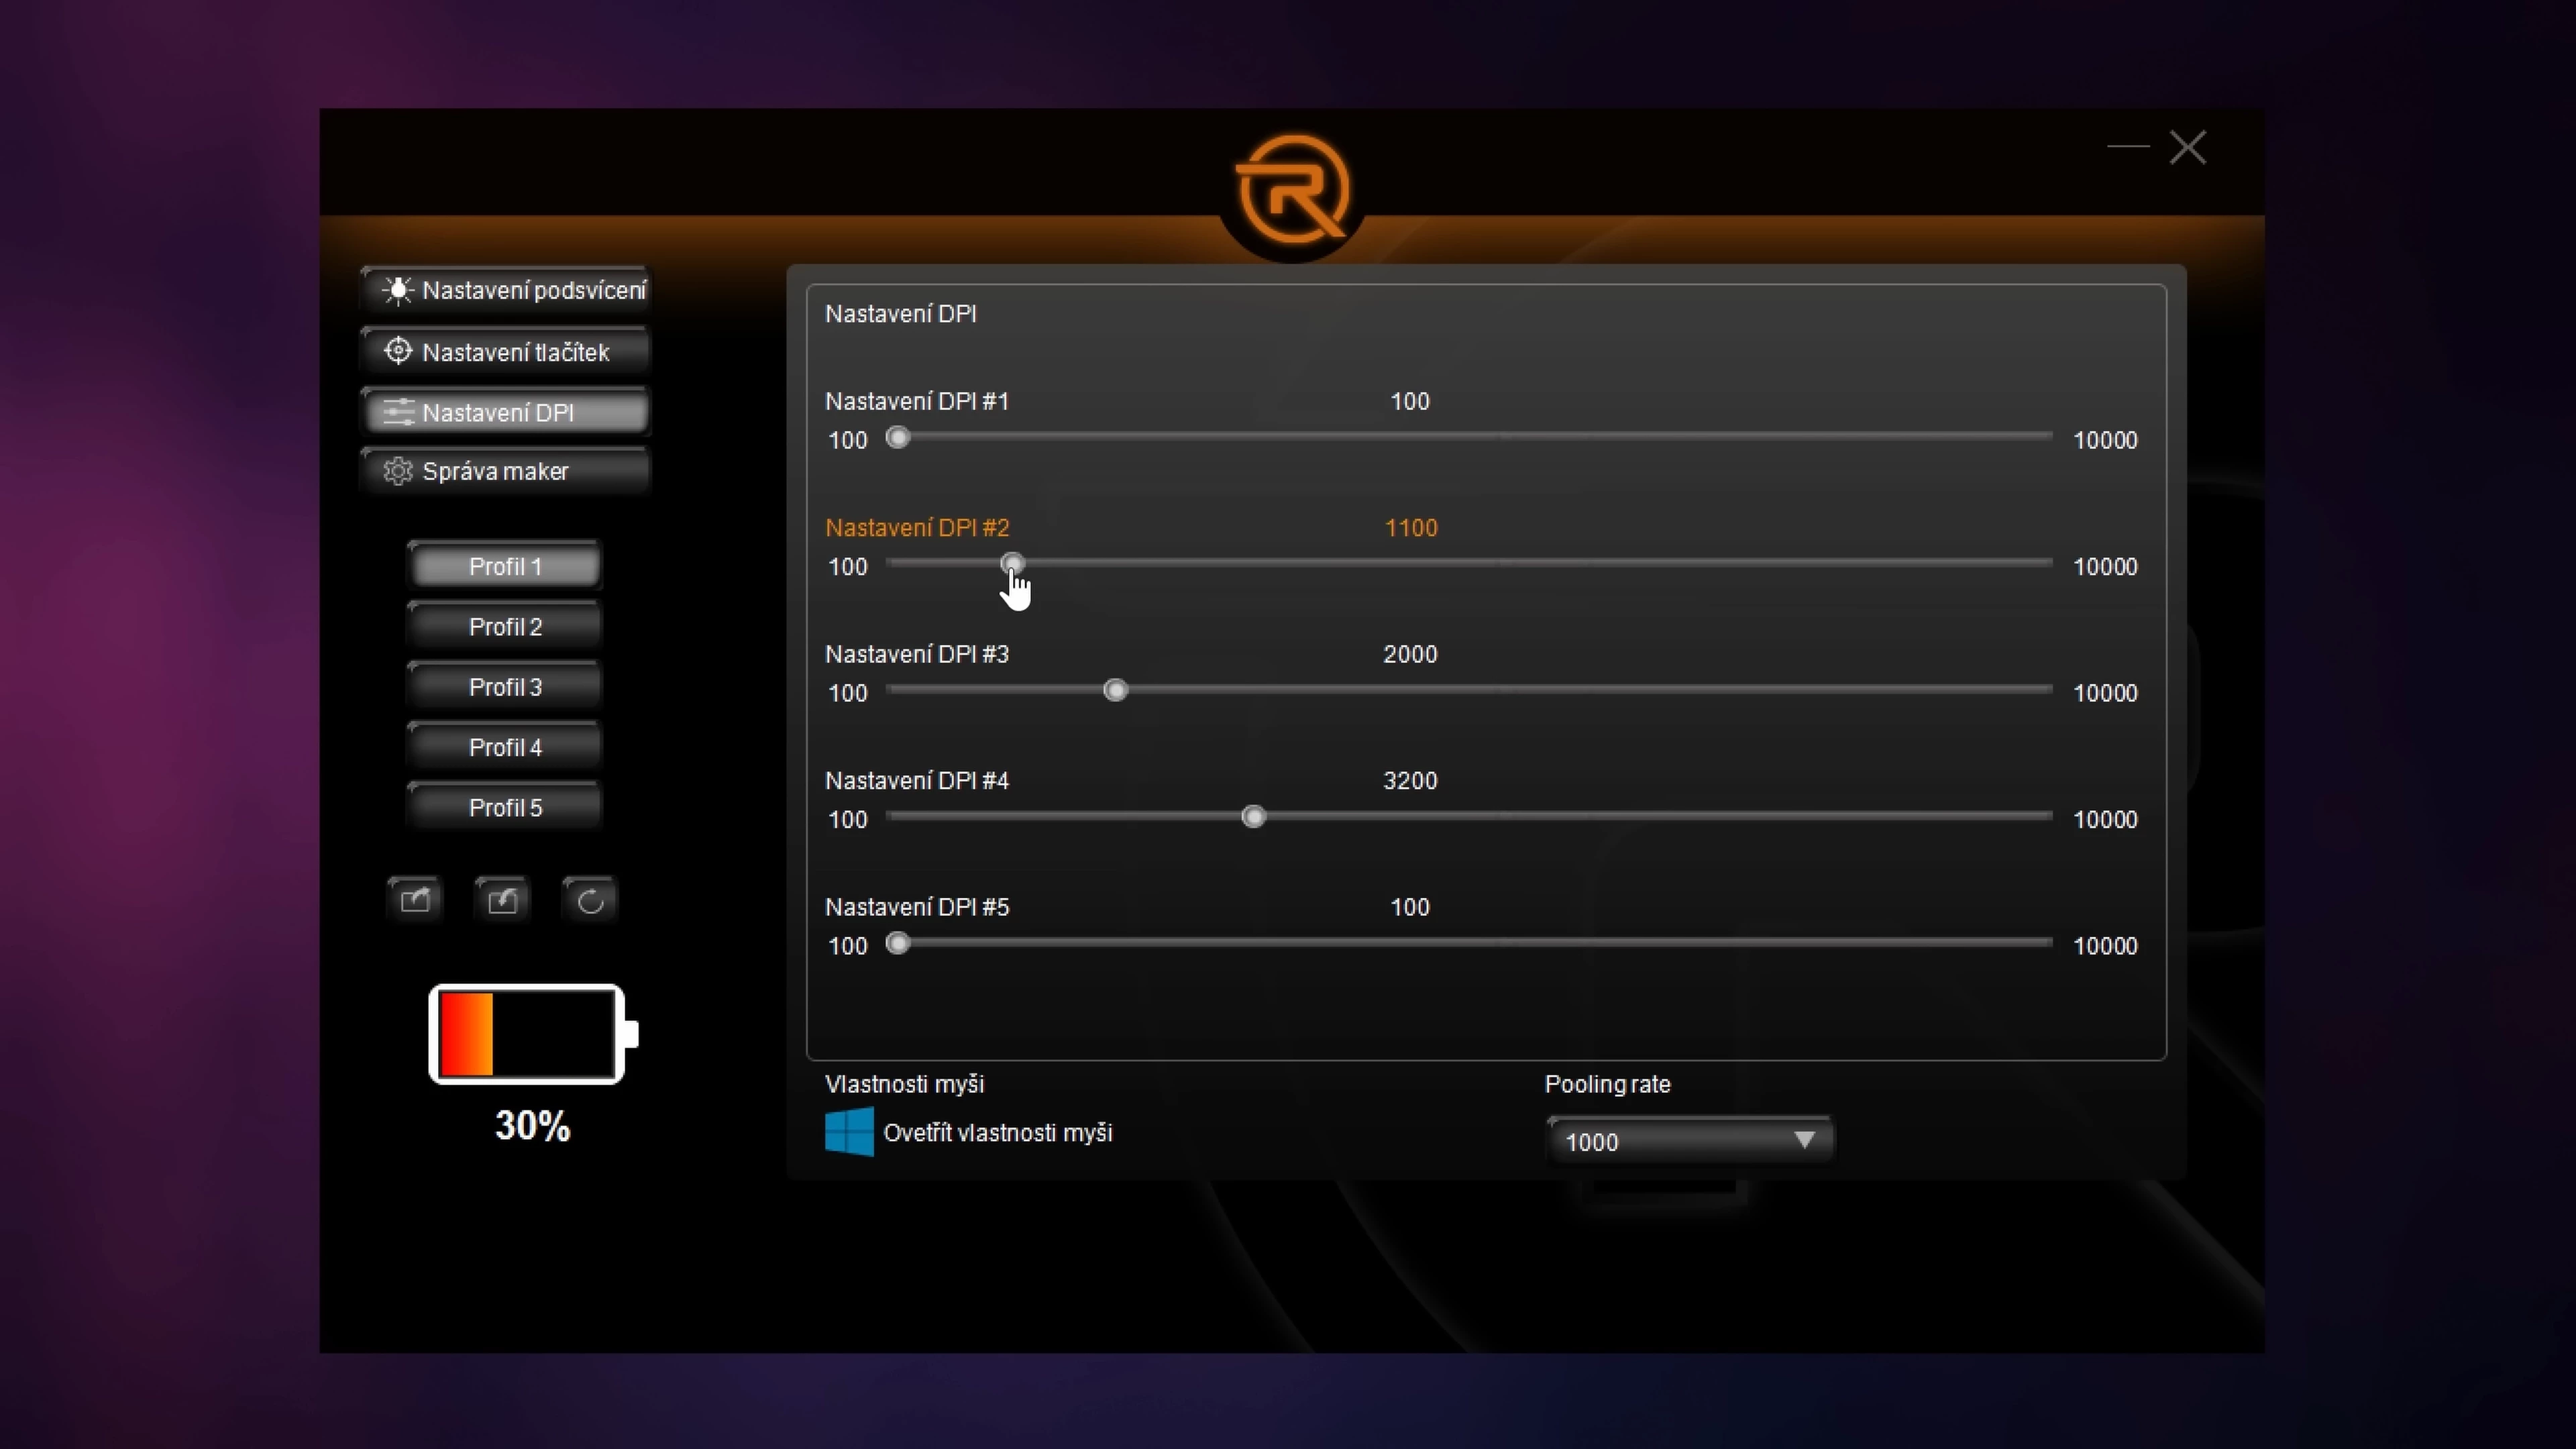This screenshot has height=1449, width=2576.
Task: Click the 30% battery text
Action: tap(533, 1126)
